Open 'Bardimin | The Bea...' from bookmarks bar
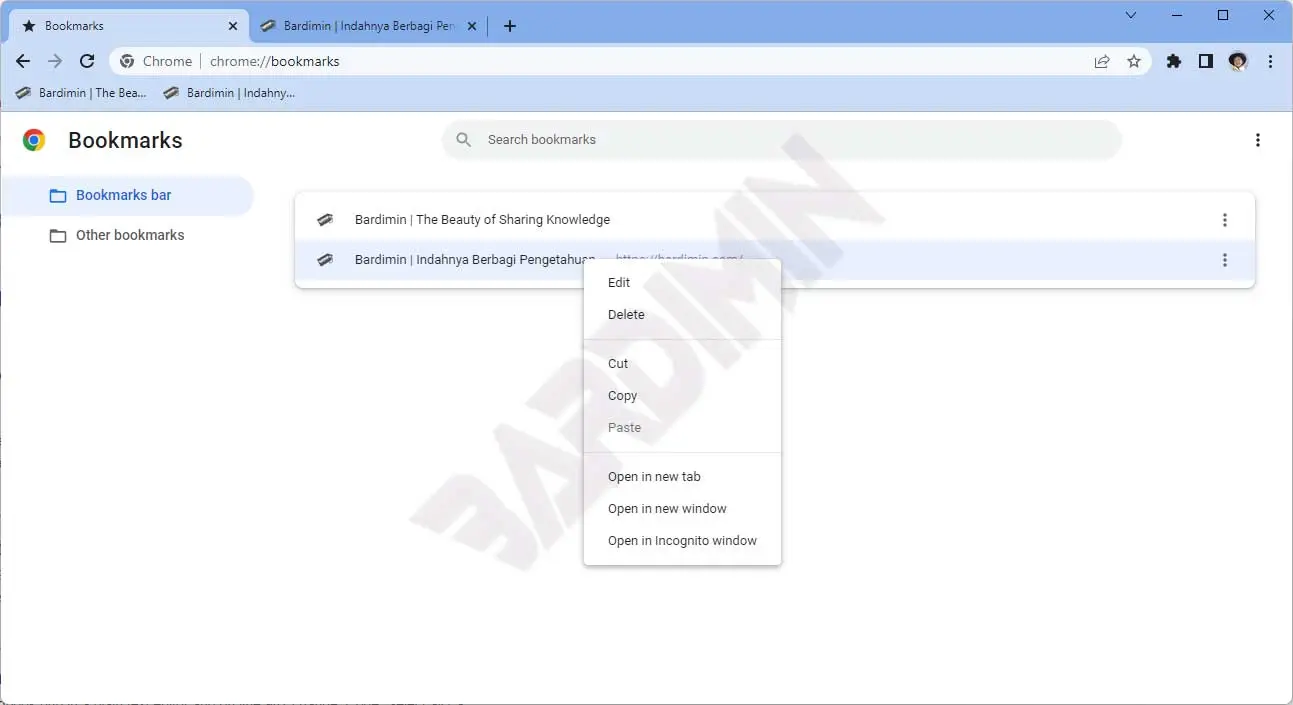 pos(82,93)
